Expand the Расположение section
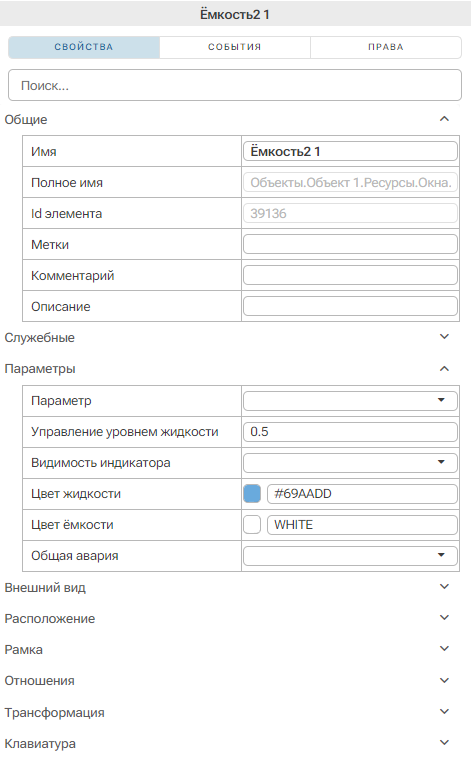The width and height of the screenshot is (471, 771). pyautogui.click(x=444, y=618)
